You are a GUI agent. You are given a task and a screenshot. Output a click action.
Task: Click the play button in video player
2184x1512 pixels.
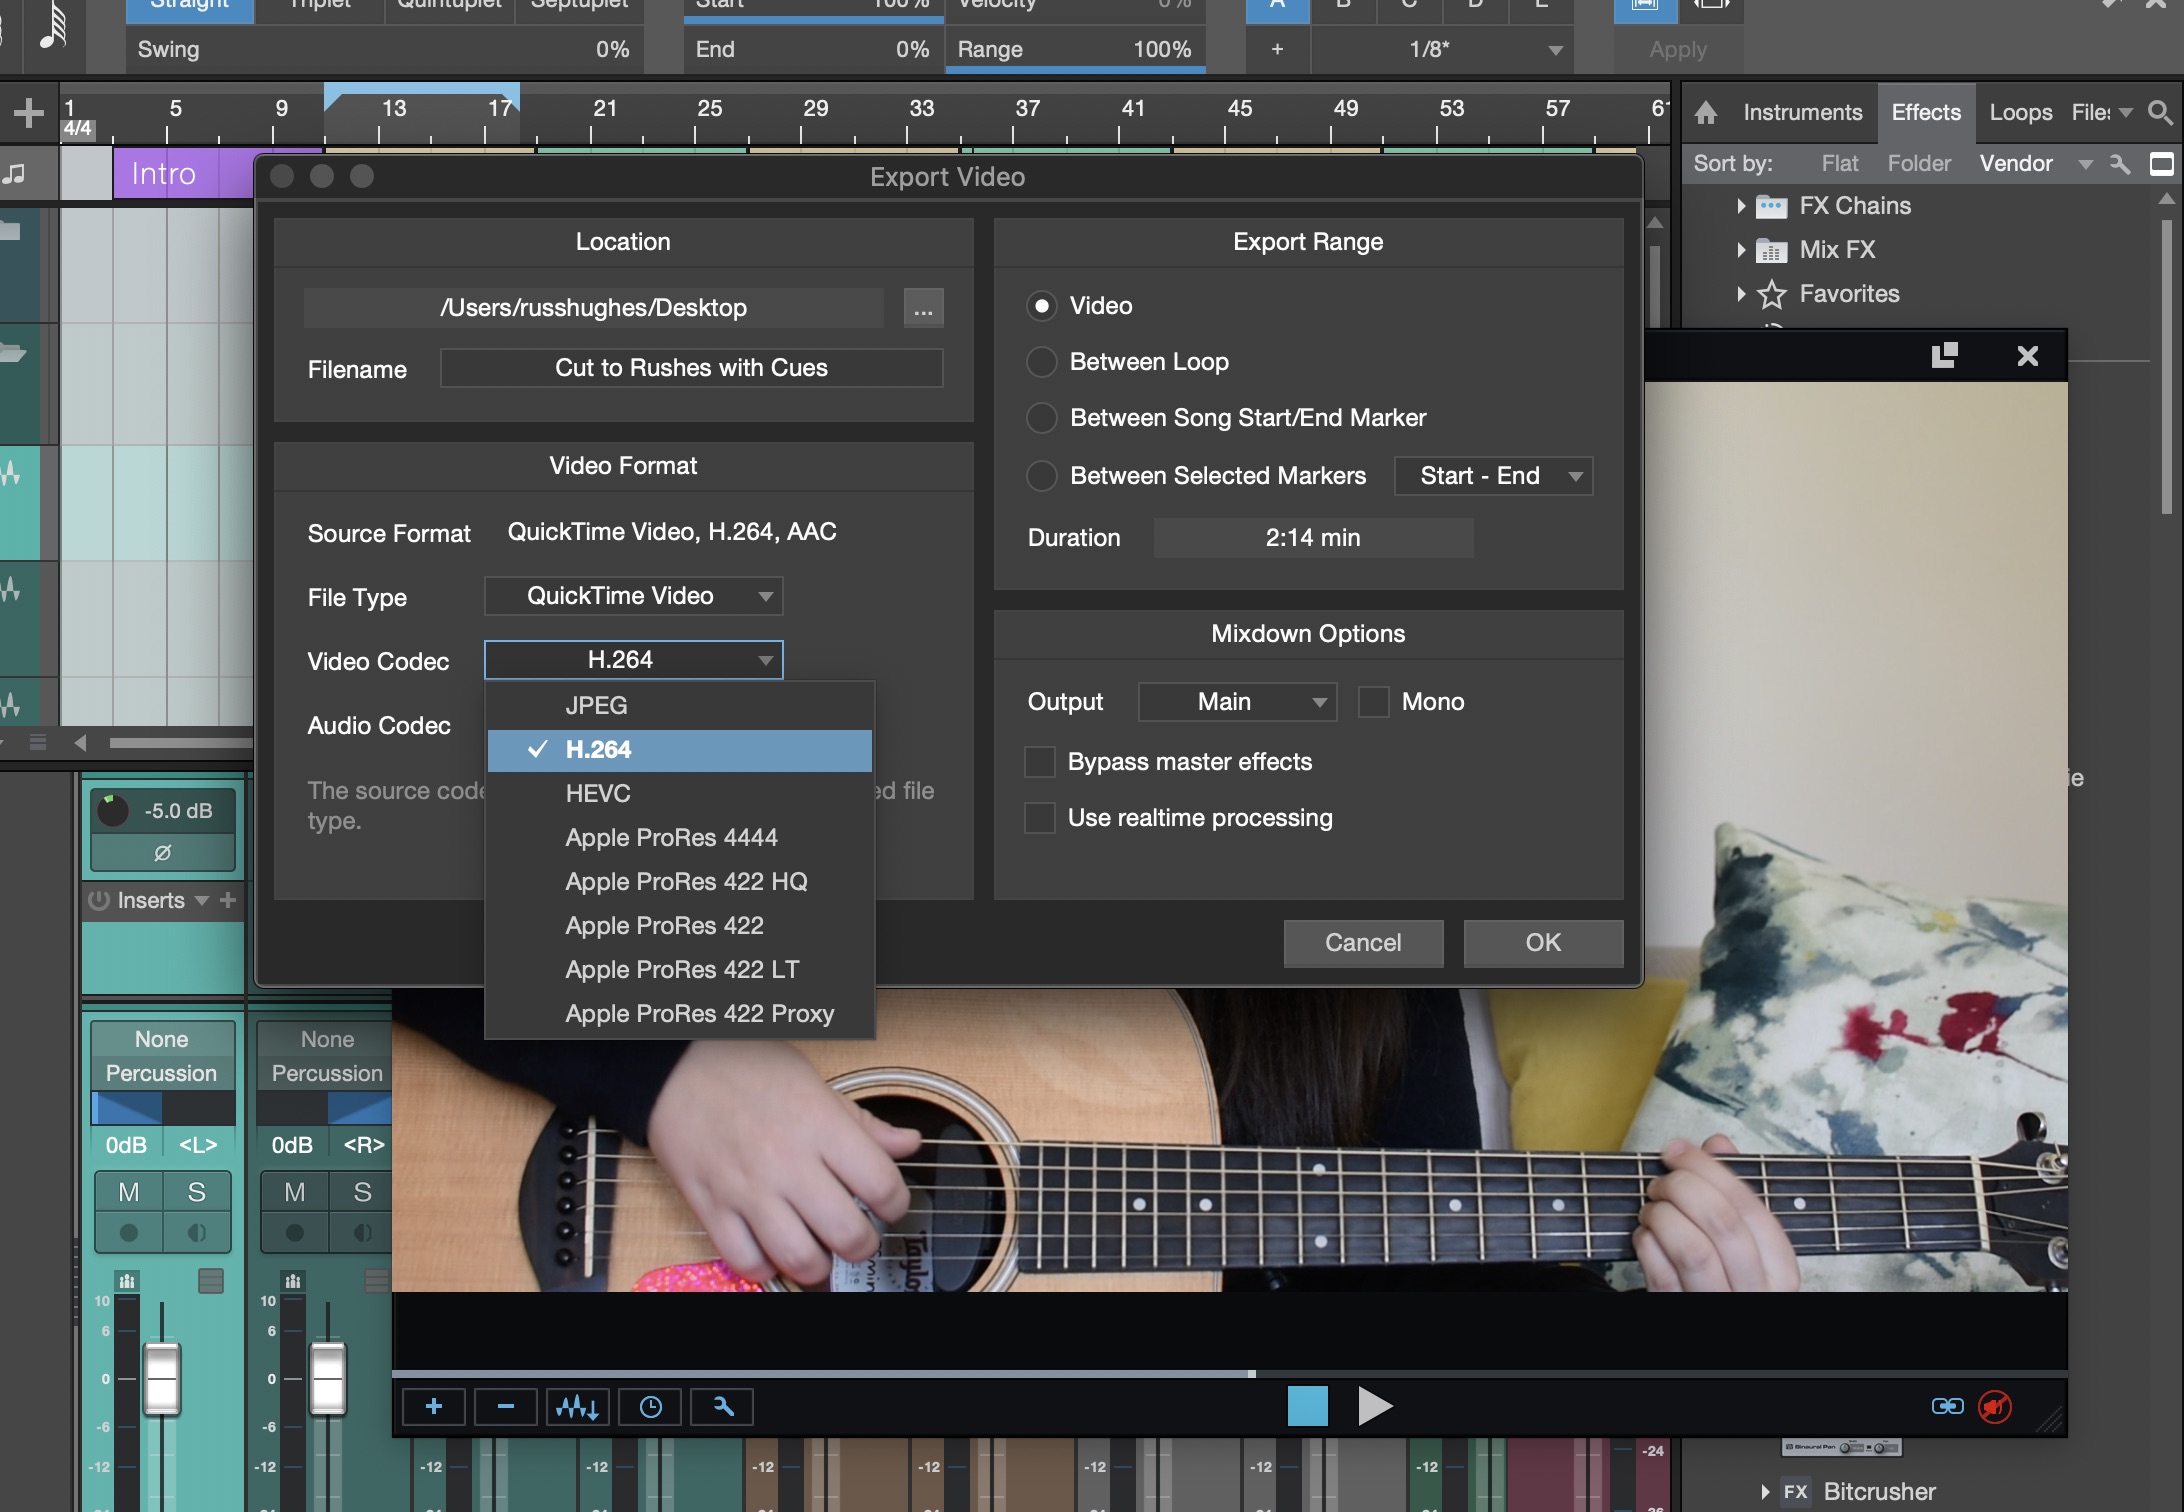pyautogui.click(x=1375, y=1406)
